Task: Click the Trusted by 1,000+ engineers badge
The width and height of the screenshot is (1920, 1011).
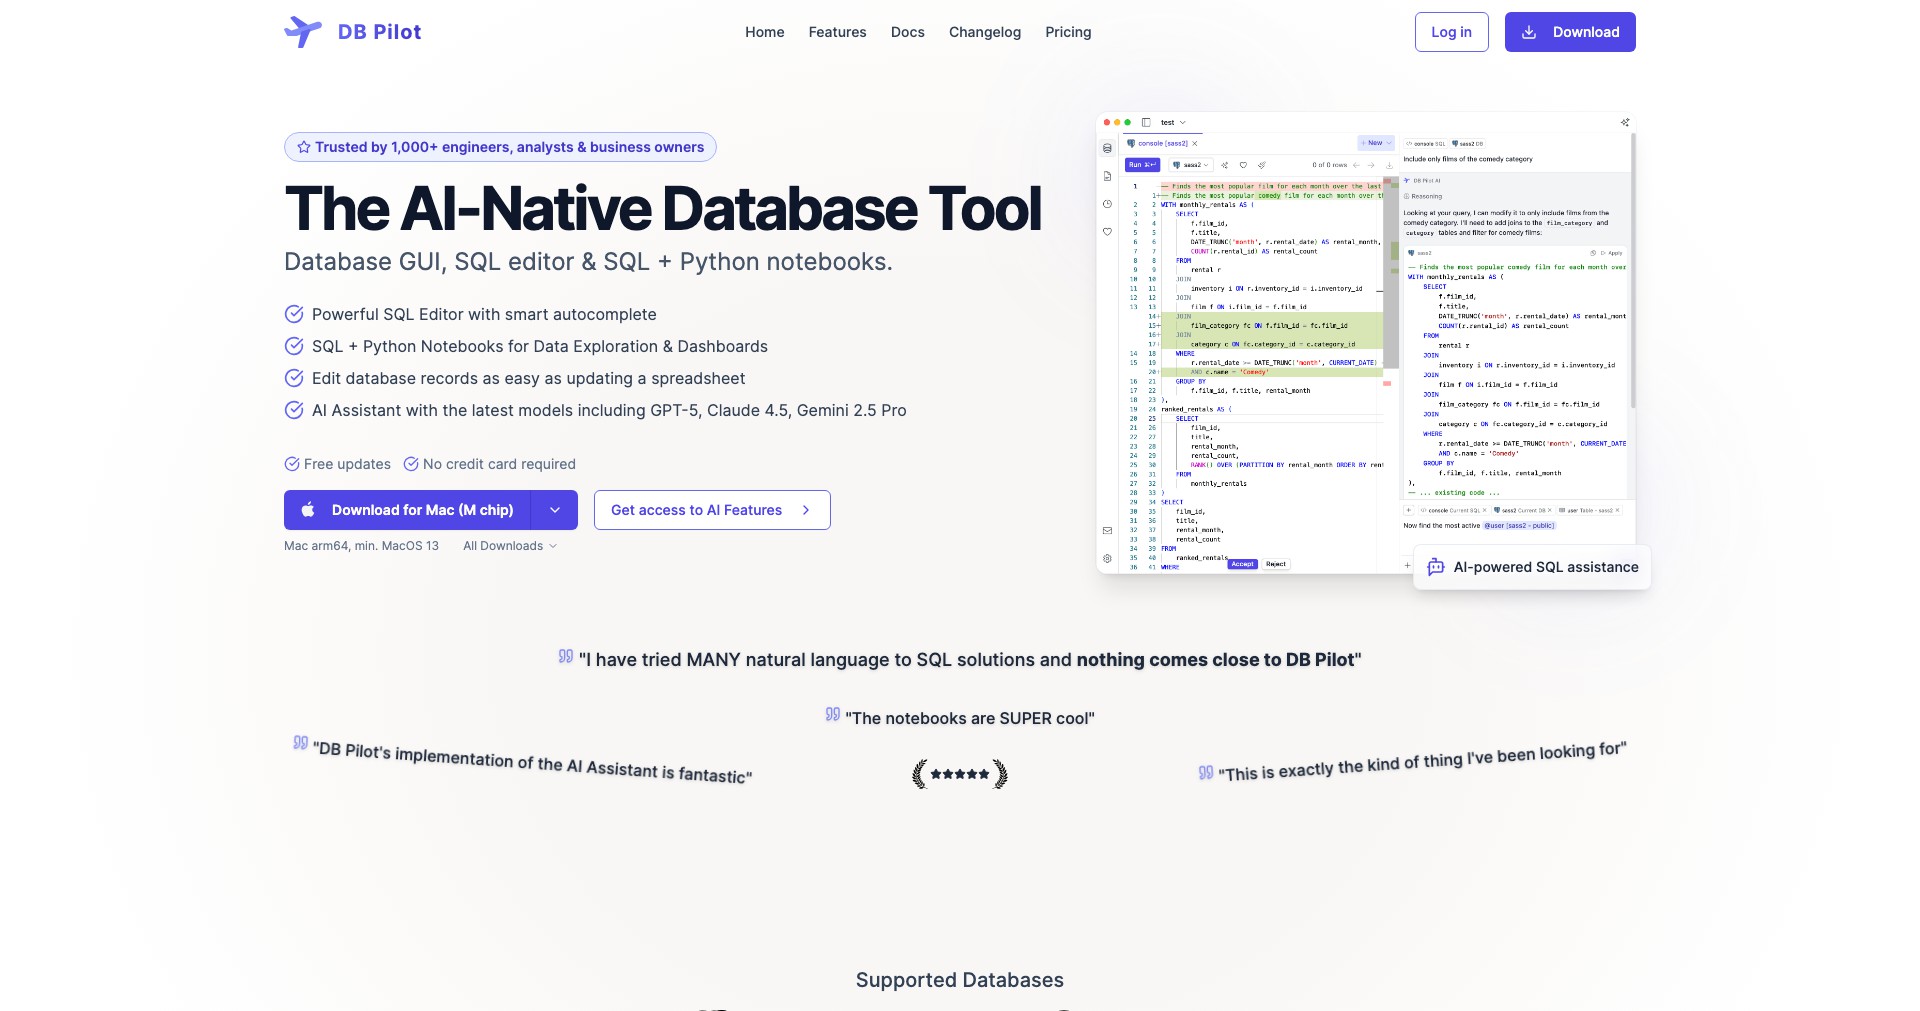Action: [500, 147]
